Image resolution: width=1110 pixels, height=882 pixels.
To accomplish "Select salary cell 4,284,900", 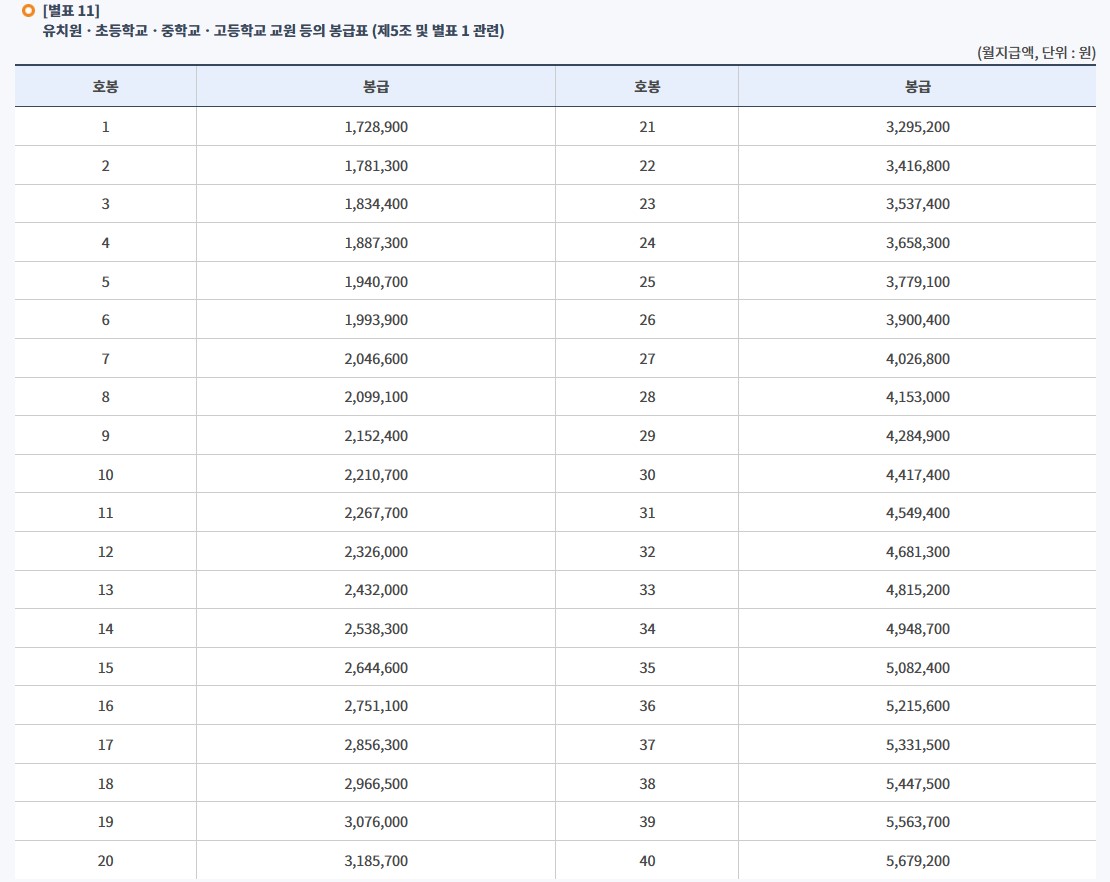I will pyautogui.click(x=917, y=436).
